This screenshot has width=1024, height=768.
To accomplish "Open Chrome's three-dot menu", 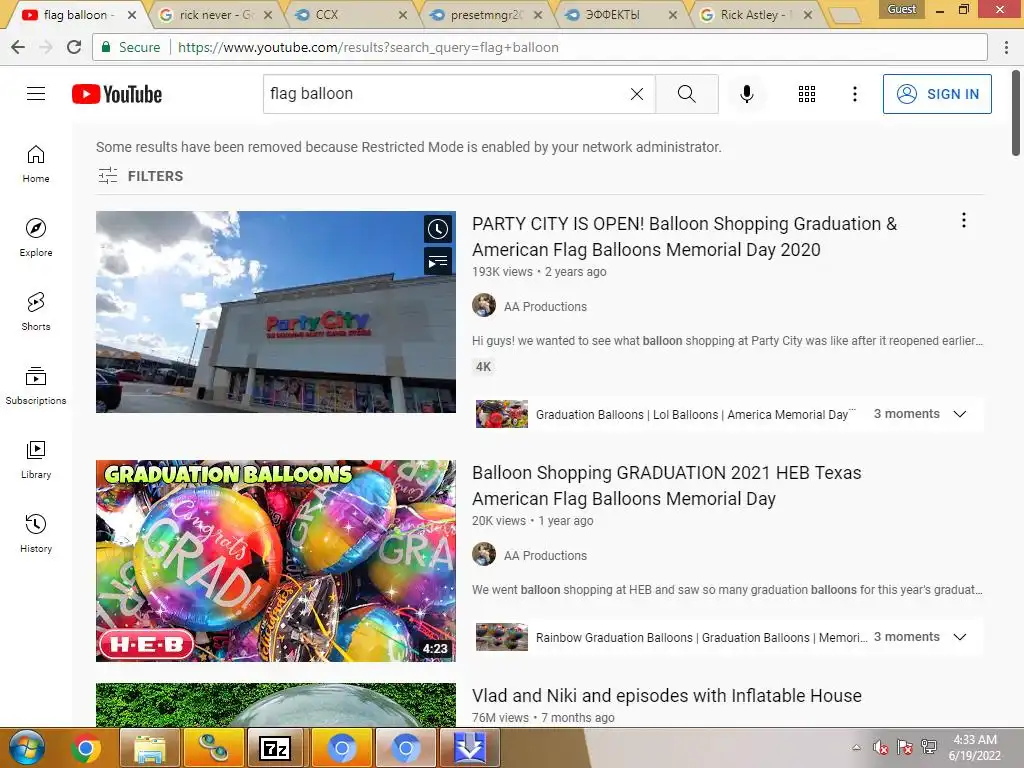I will [1006, 47].
